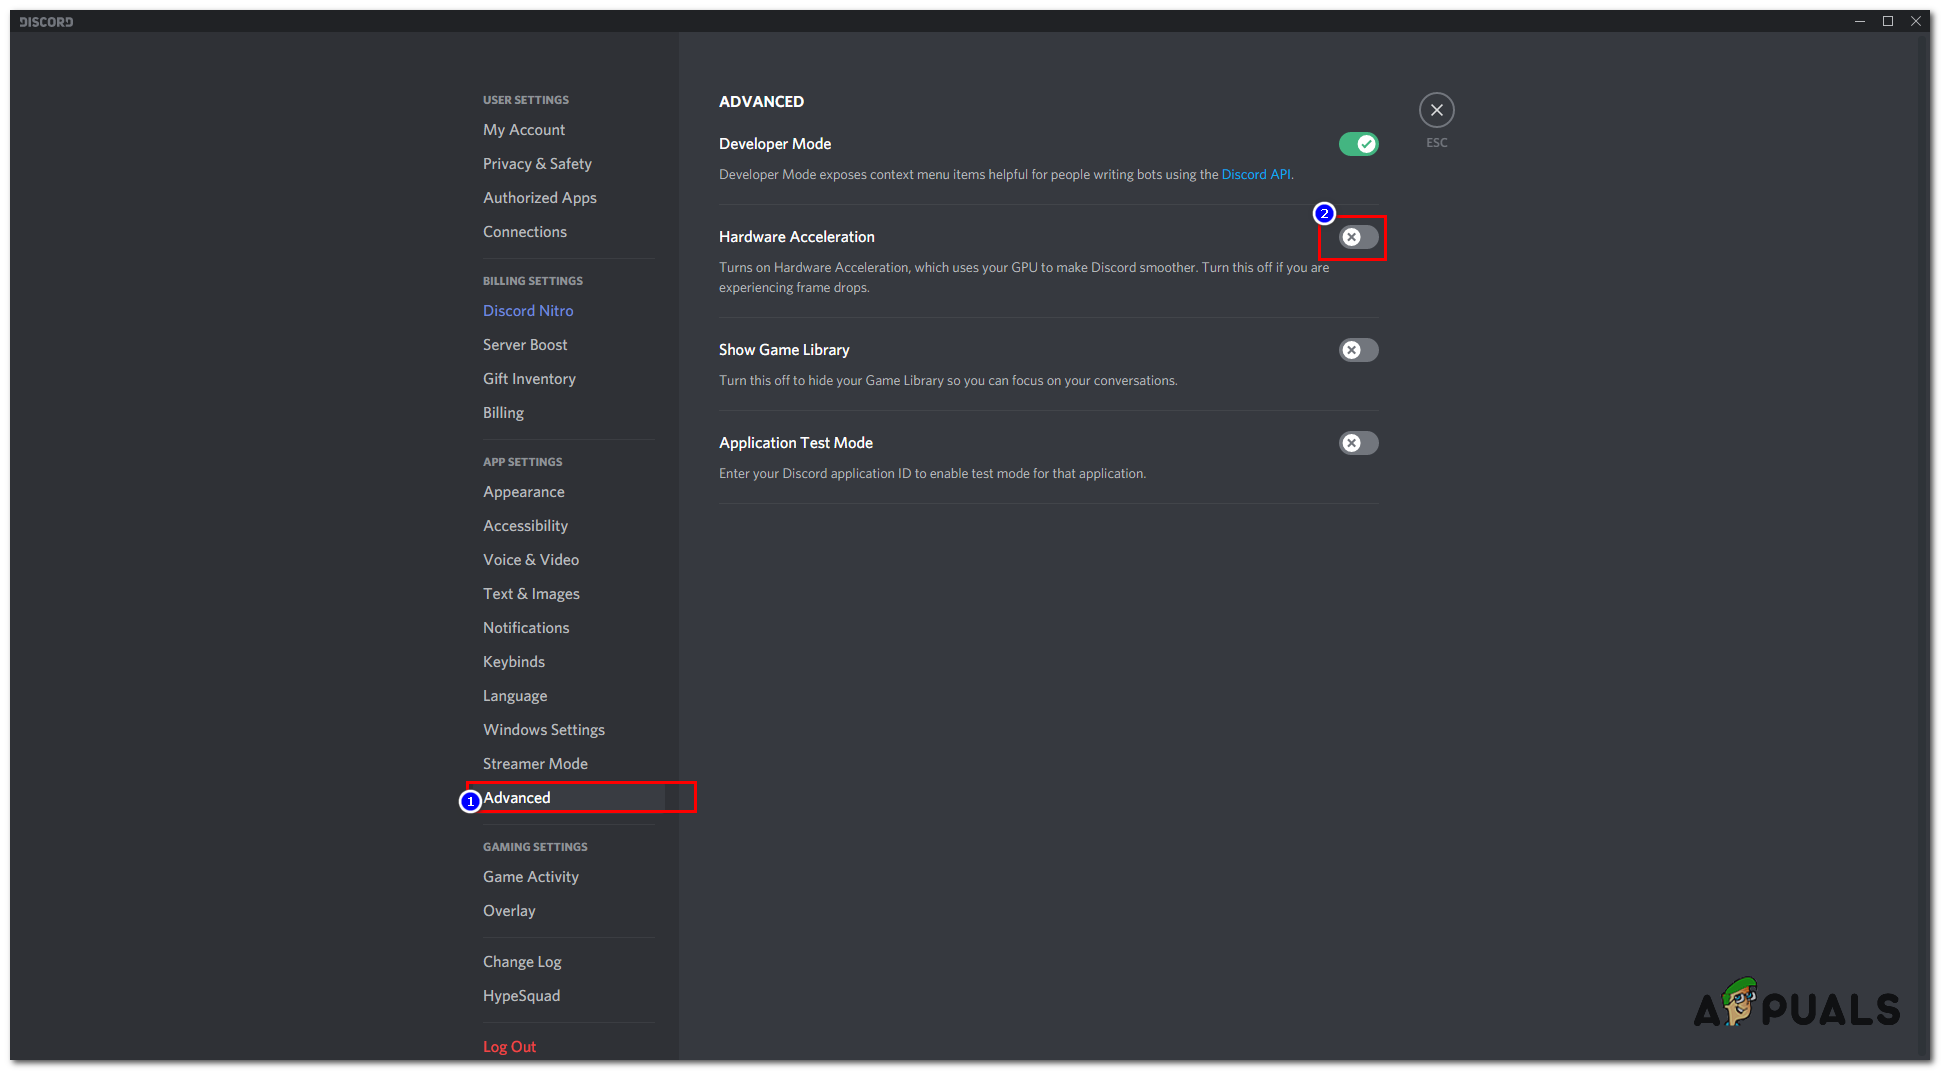The image size is (1941, 1071).
Task: Switch to the Appearance settings page
Action: coord(524,492)
